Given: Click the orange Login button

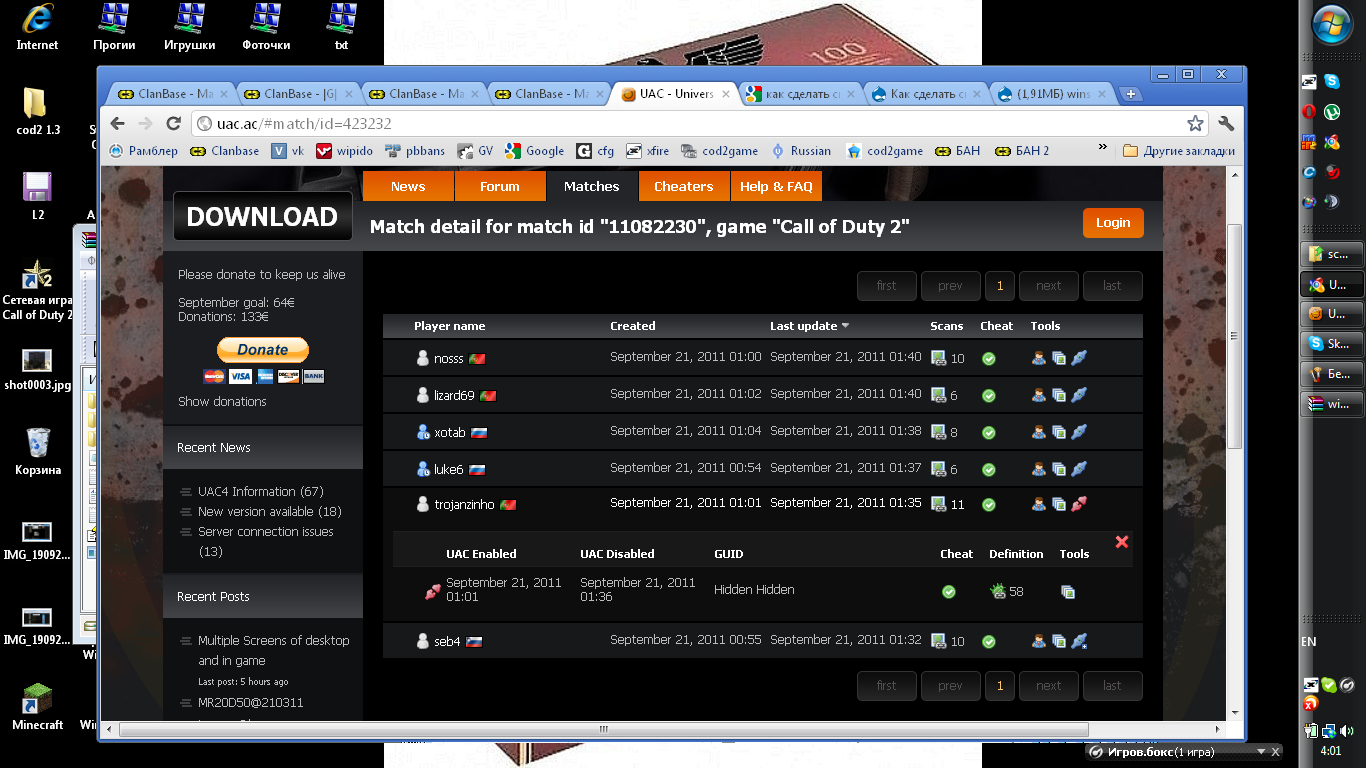Looking at the screenshot, I should (1113, 223).
